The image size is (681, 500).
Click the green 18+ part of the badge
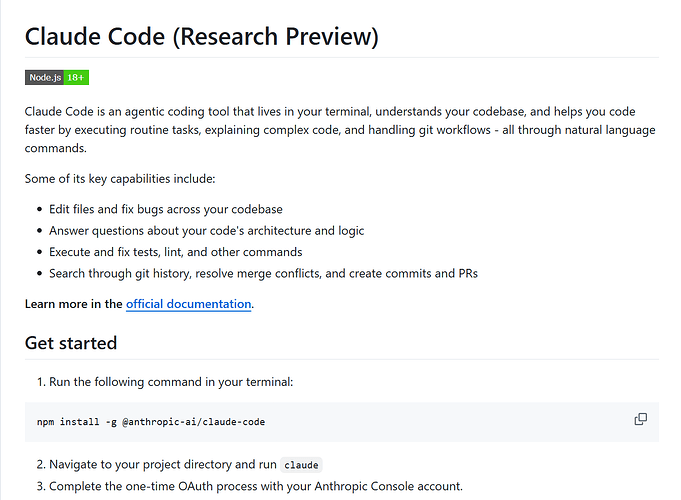pyautogui.click(x=76, y=77)
